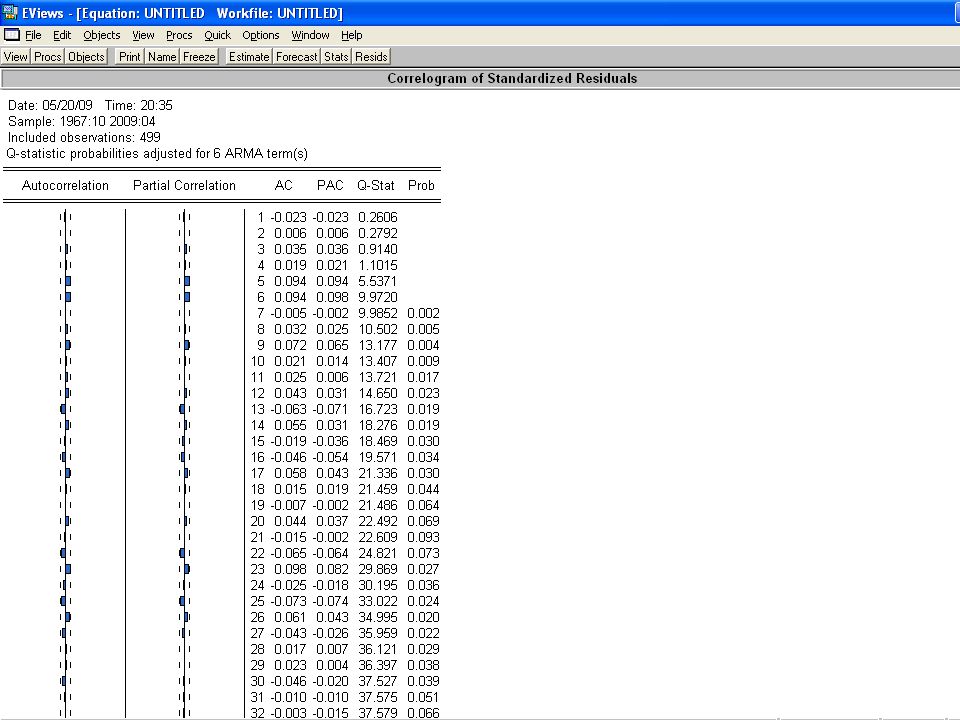
Task: Click Prob value 0.051 in lag 31
Action: pyautogui.click(x=423, y=697)
